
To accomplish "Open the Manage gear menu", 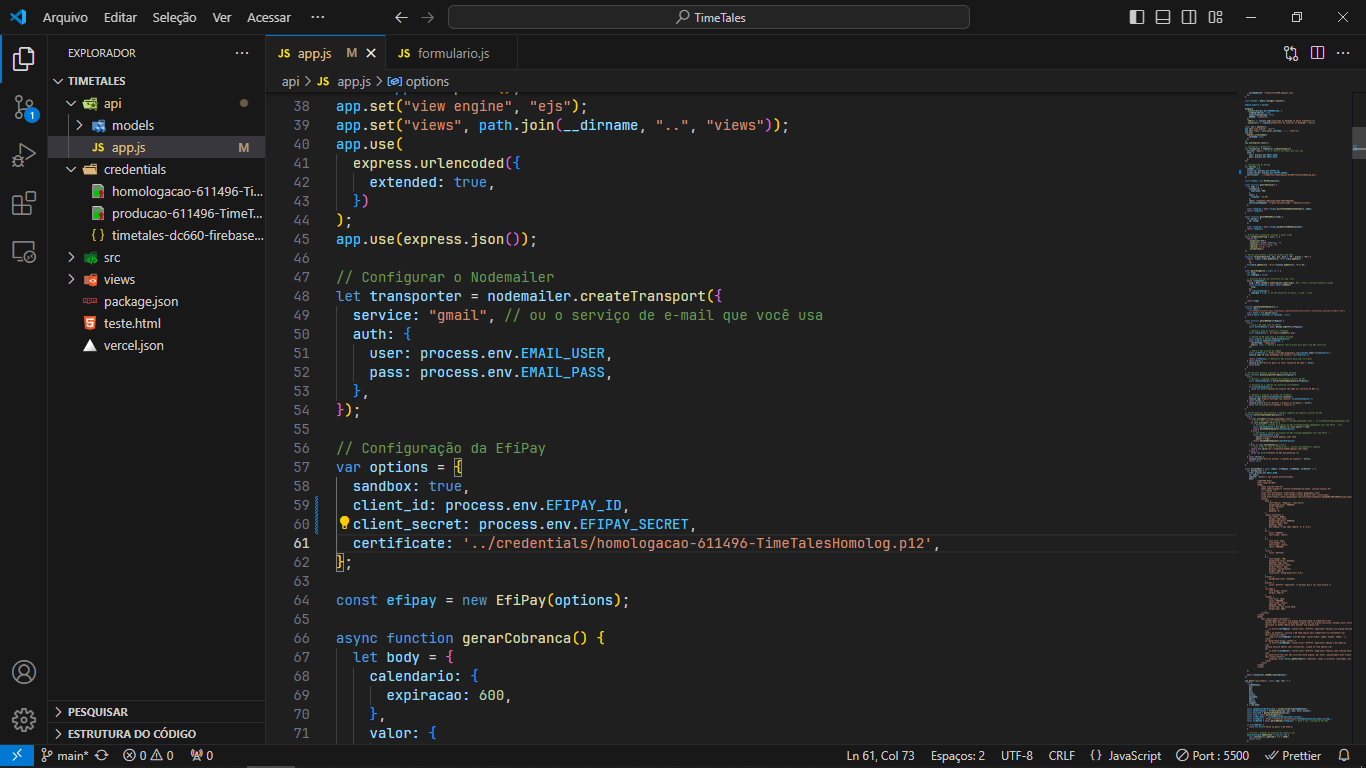I will click(24, 720).
